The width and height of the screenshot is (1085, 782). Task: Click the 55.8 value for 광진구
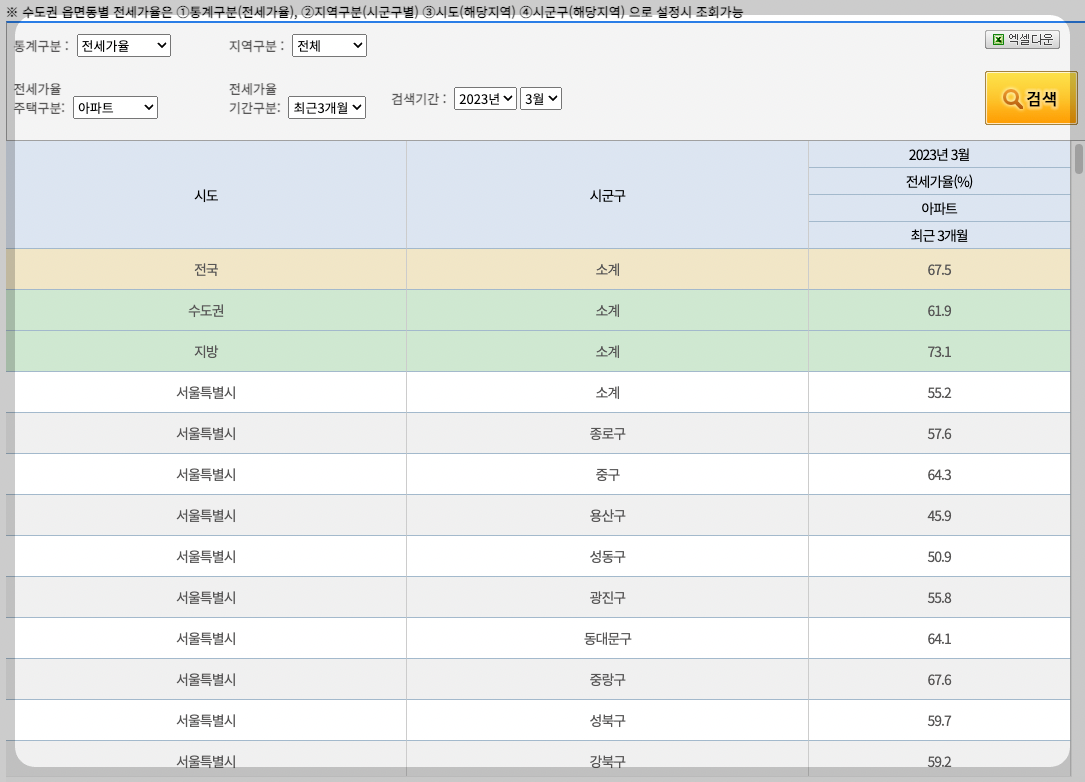(x=939, y=597)
